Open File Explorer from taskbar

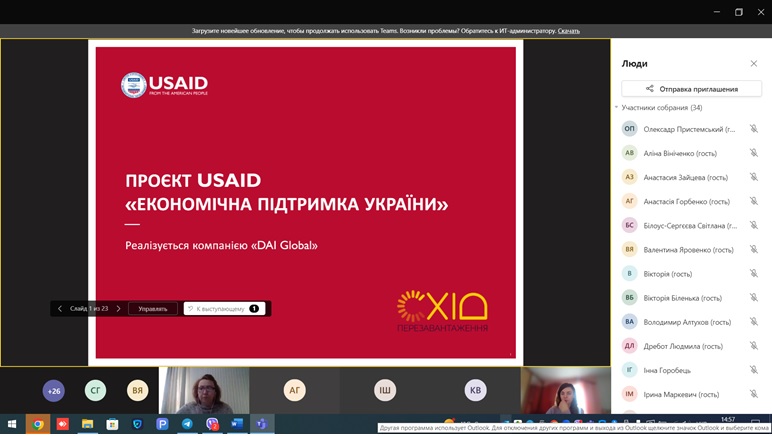coord(87,424)
